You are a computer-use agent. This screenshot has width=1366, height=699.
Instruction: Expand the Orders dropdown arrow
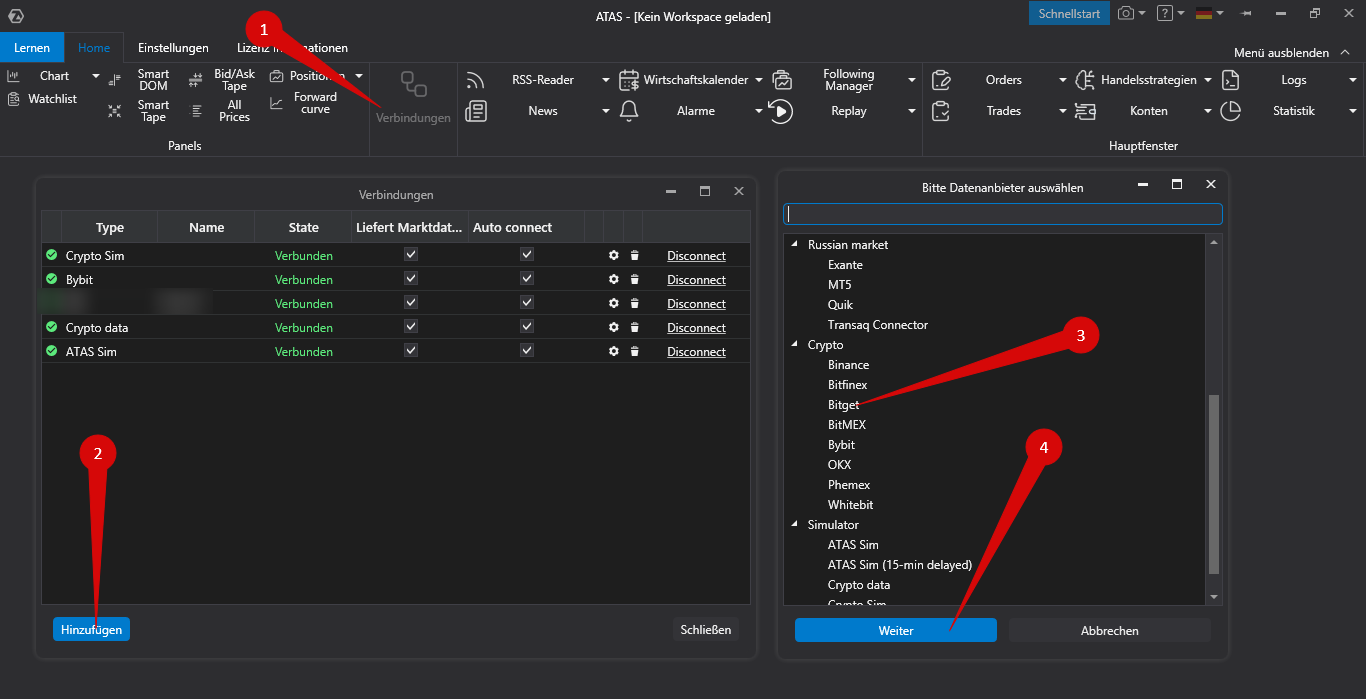[1063, 80]
